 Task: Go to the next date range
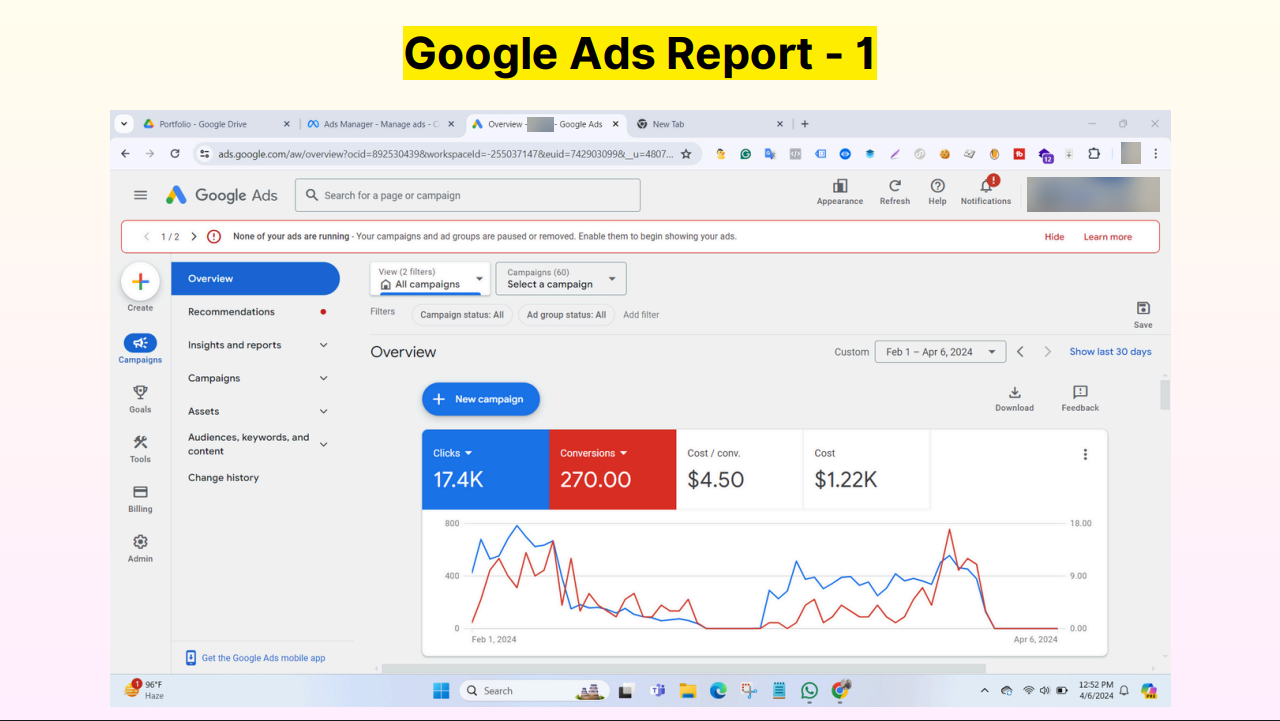pos(1048,352)
